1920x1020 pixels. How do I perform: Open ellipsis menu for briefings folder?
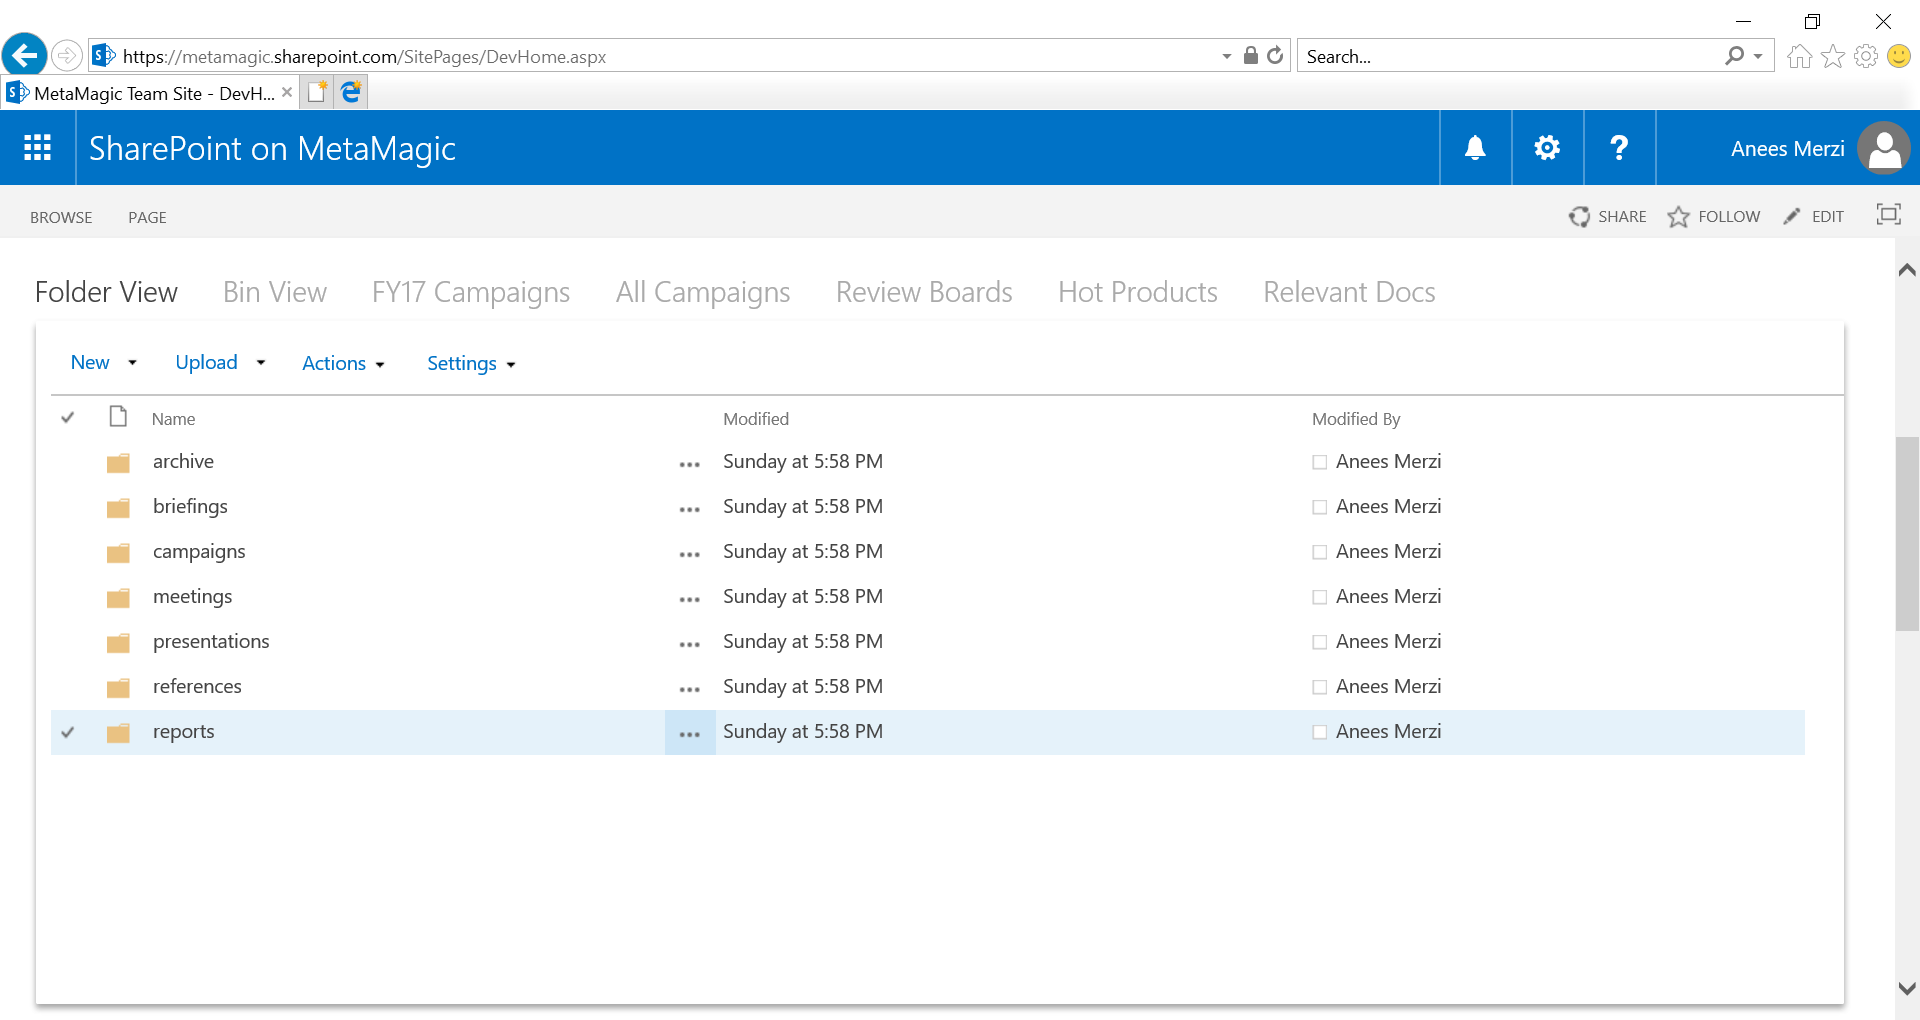690,509
